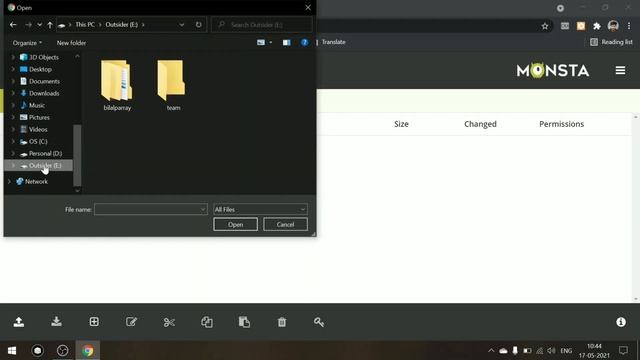640x360 pixels.
Task: Click the Monsta upload icon
Action: [x=18, y=322]
